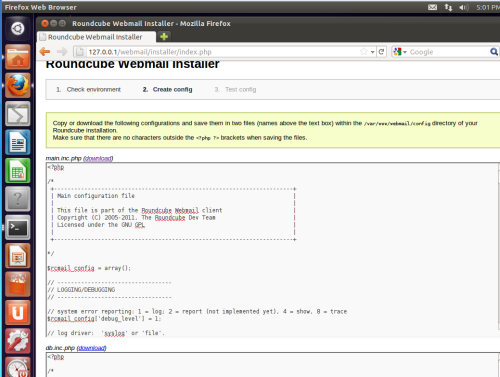The width and height of the screenshot is (500, 377).
Task: Click 'Licensed under the GNU GPL' line
Action: pyautogui.click(x=101, y=225)
